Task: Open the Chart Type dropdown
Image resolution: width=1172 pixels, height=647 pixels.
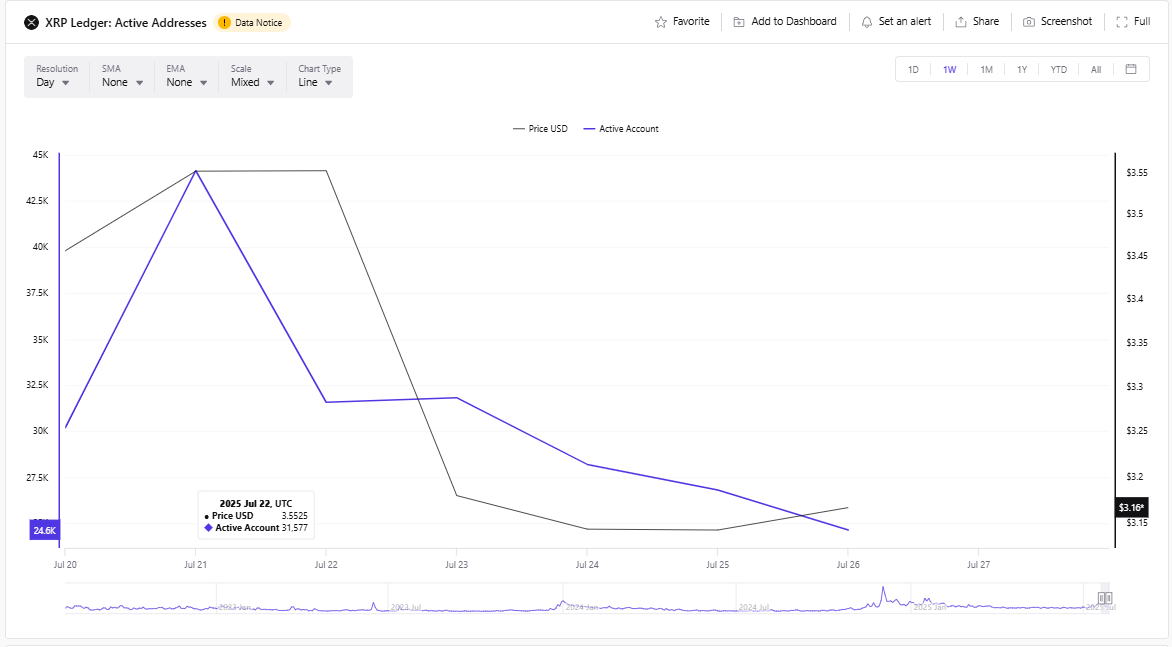Action: click(319, 77)
